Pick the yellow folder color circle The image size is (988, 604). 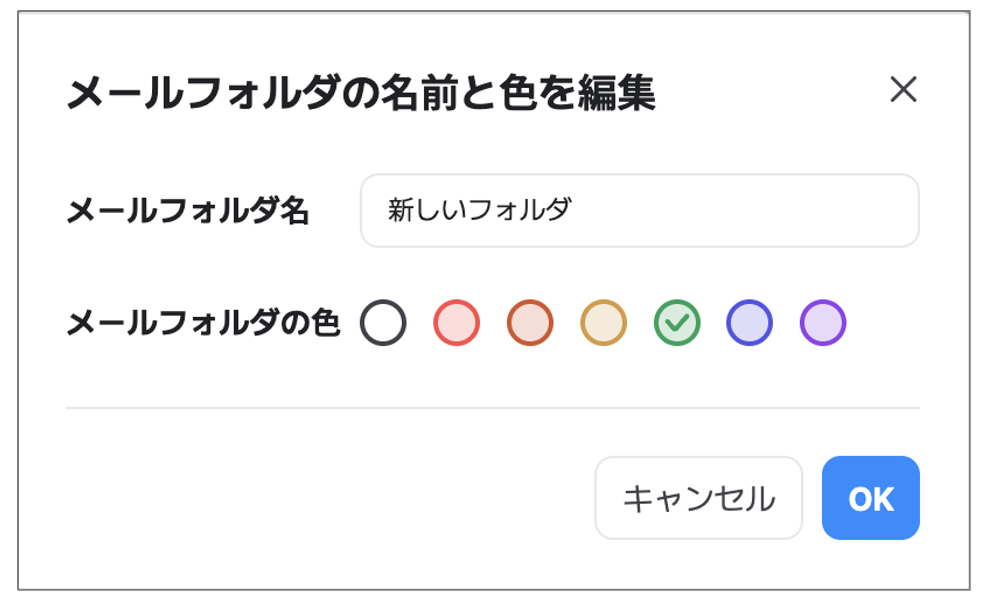pos(604,323)
